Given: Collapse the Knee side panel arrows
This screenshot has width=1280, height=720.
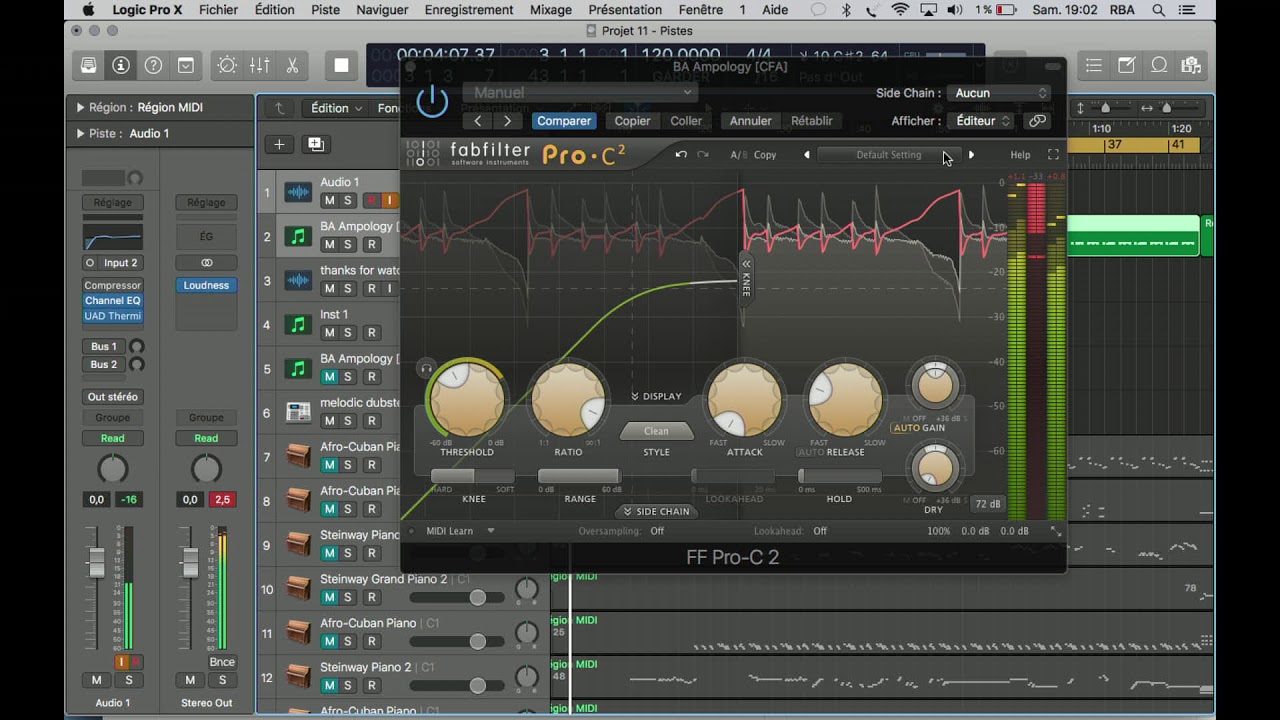Looking at the screenshot, I should point(746,264).
